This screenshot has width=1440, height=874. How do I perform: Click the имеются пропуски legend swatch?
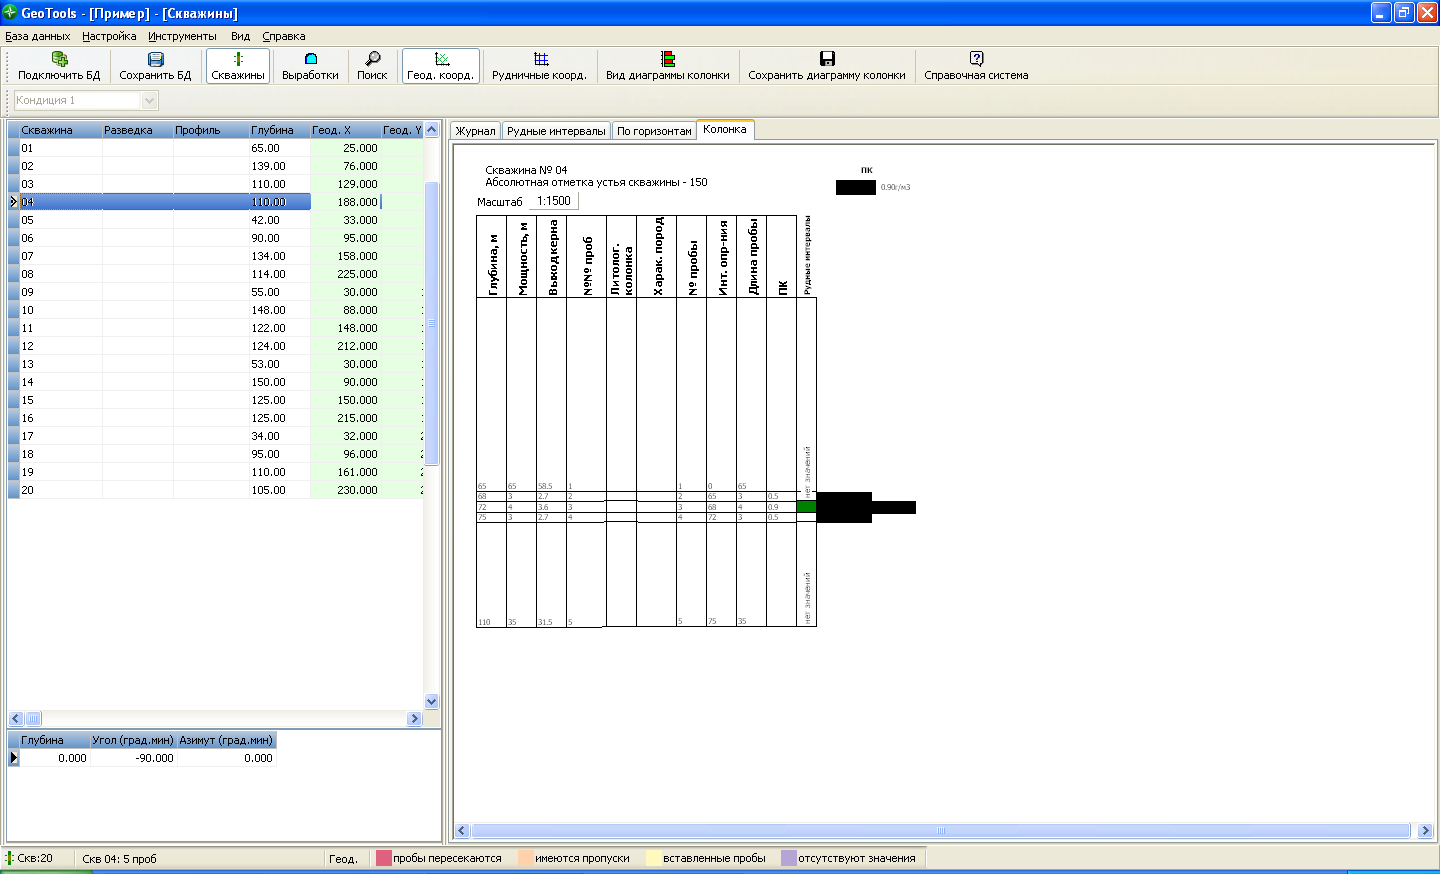pyautogui.click(x=525, y=858)
